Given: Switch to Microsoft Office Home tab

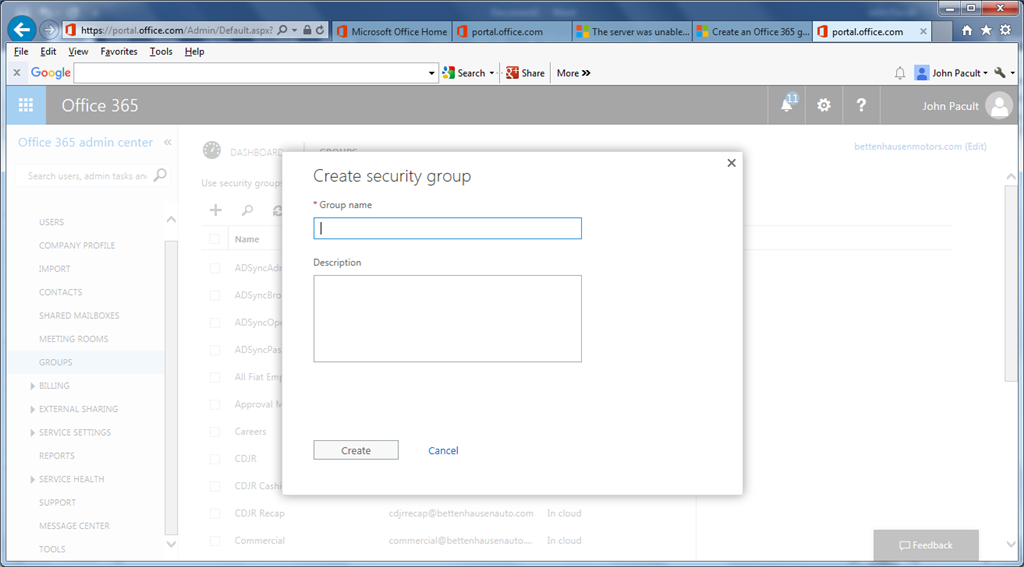Looking at the screenshot, I should point(392,31).
